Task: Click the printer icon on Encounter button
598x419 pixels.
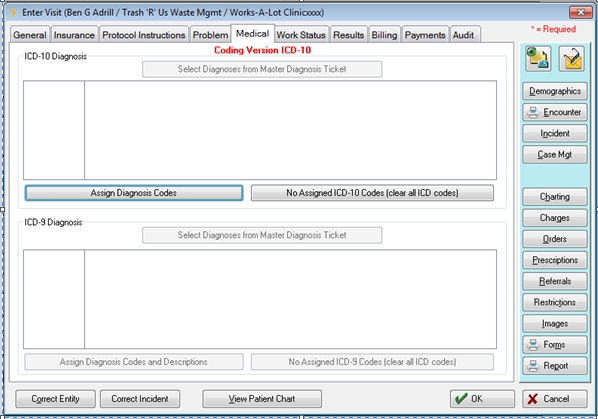Action: 533,112
